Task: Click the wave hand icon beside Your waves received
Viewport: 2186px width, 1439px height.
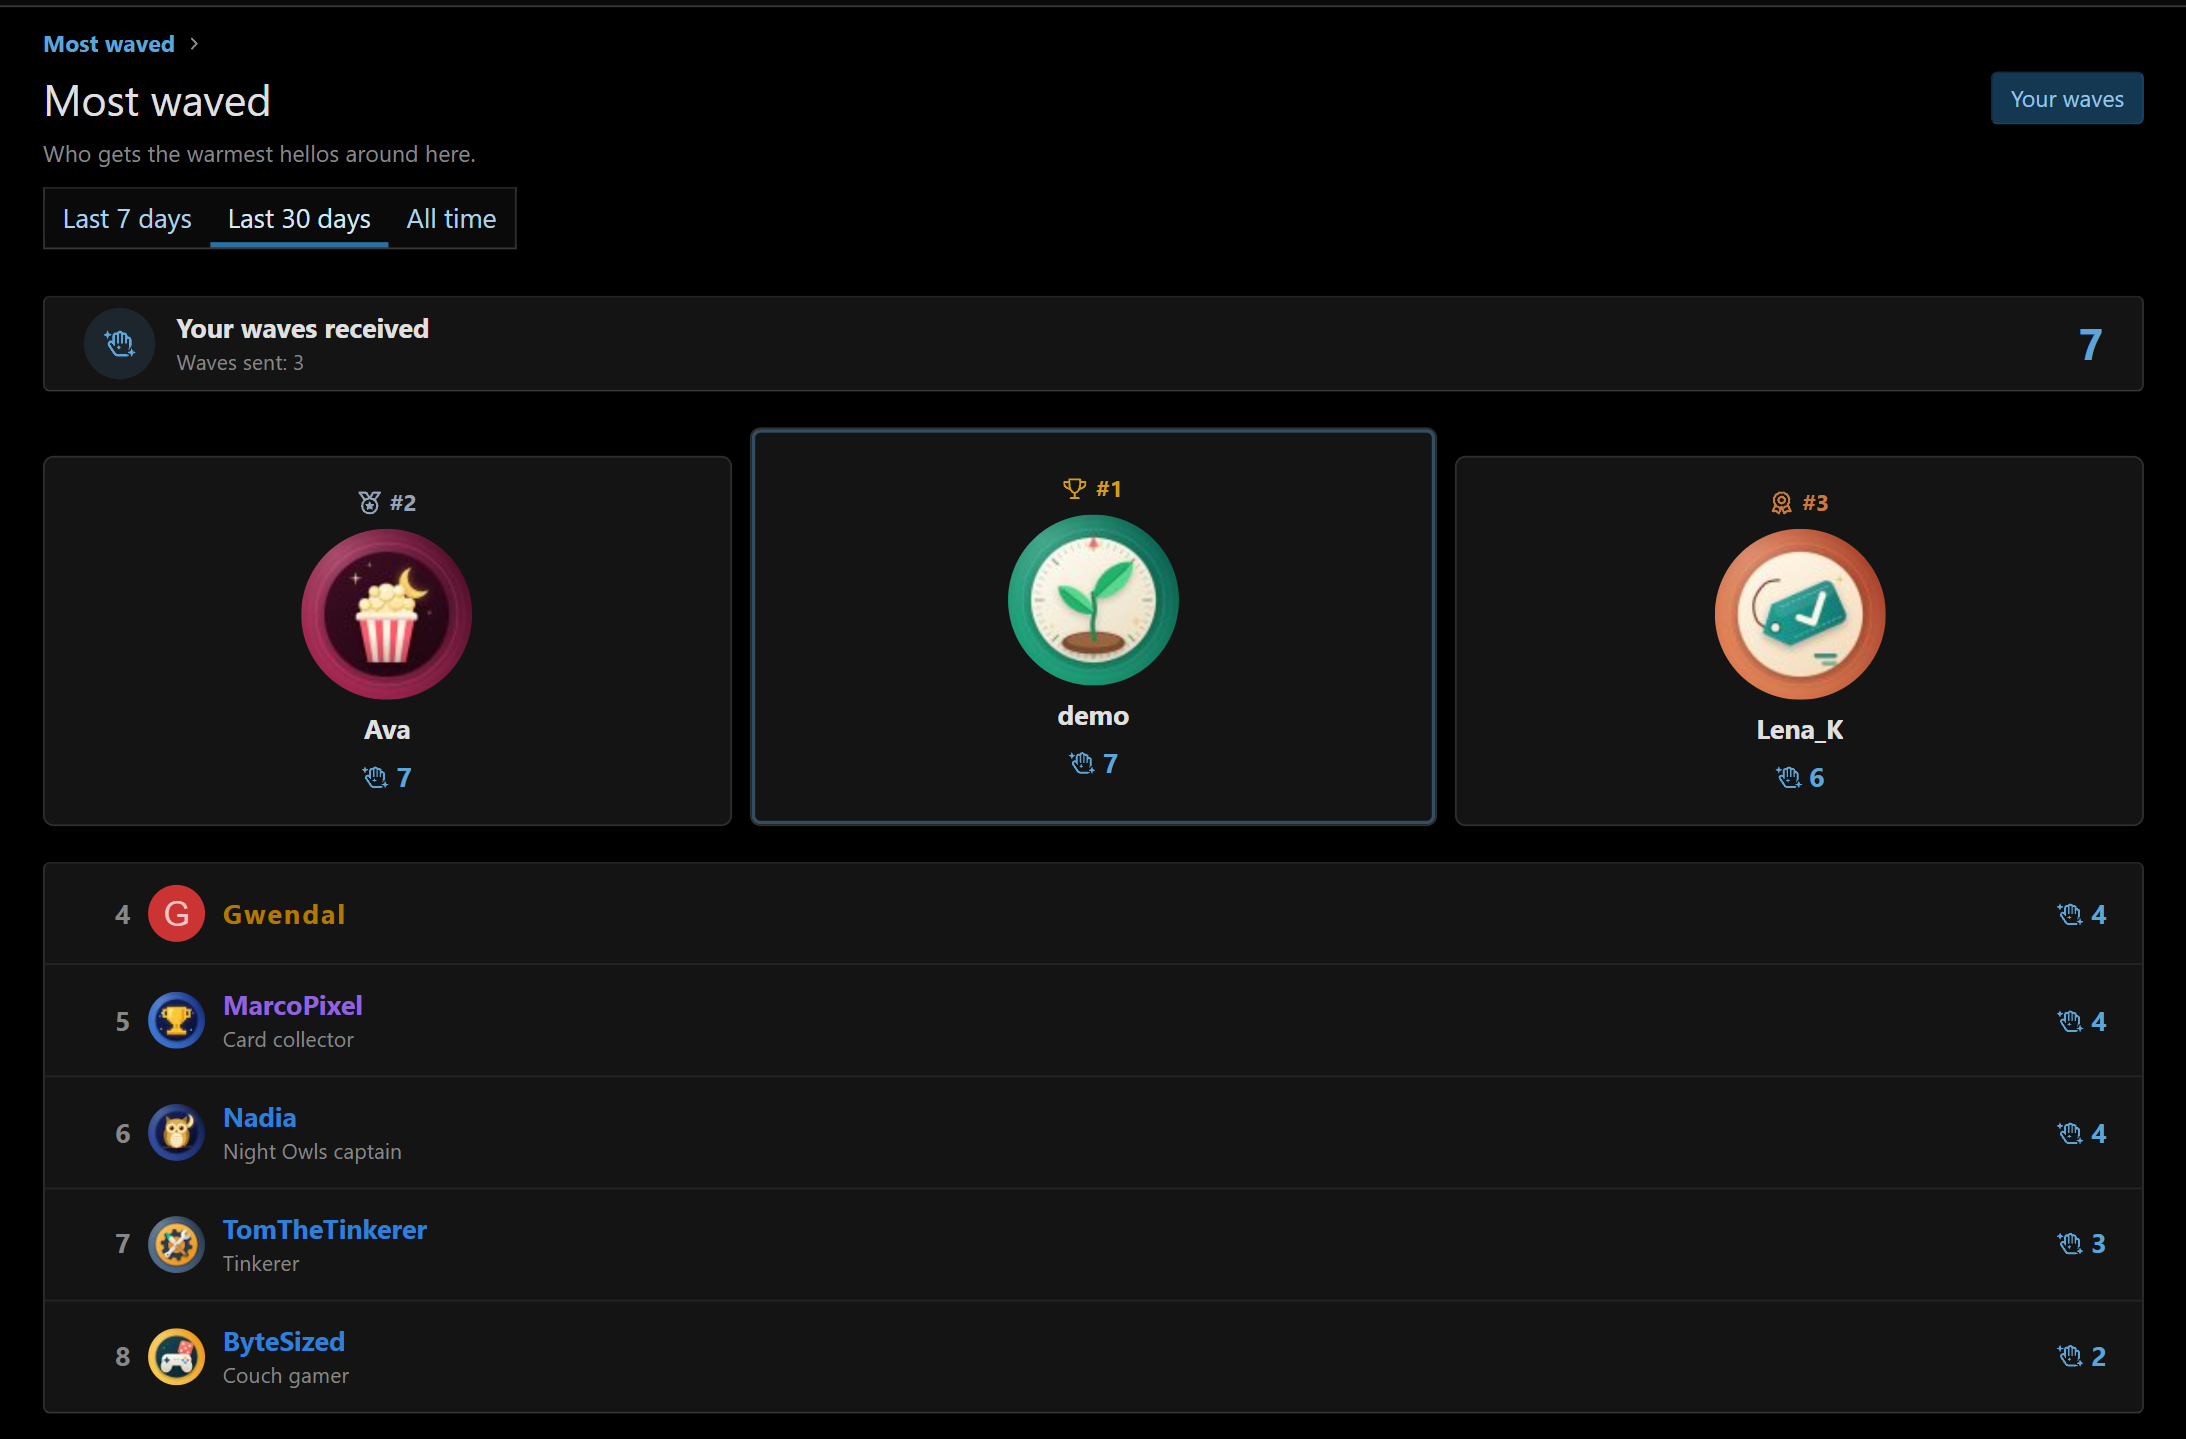Action: coord(119,344)
